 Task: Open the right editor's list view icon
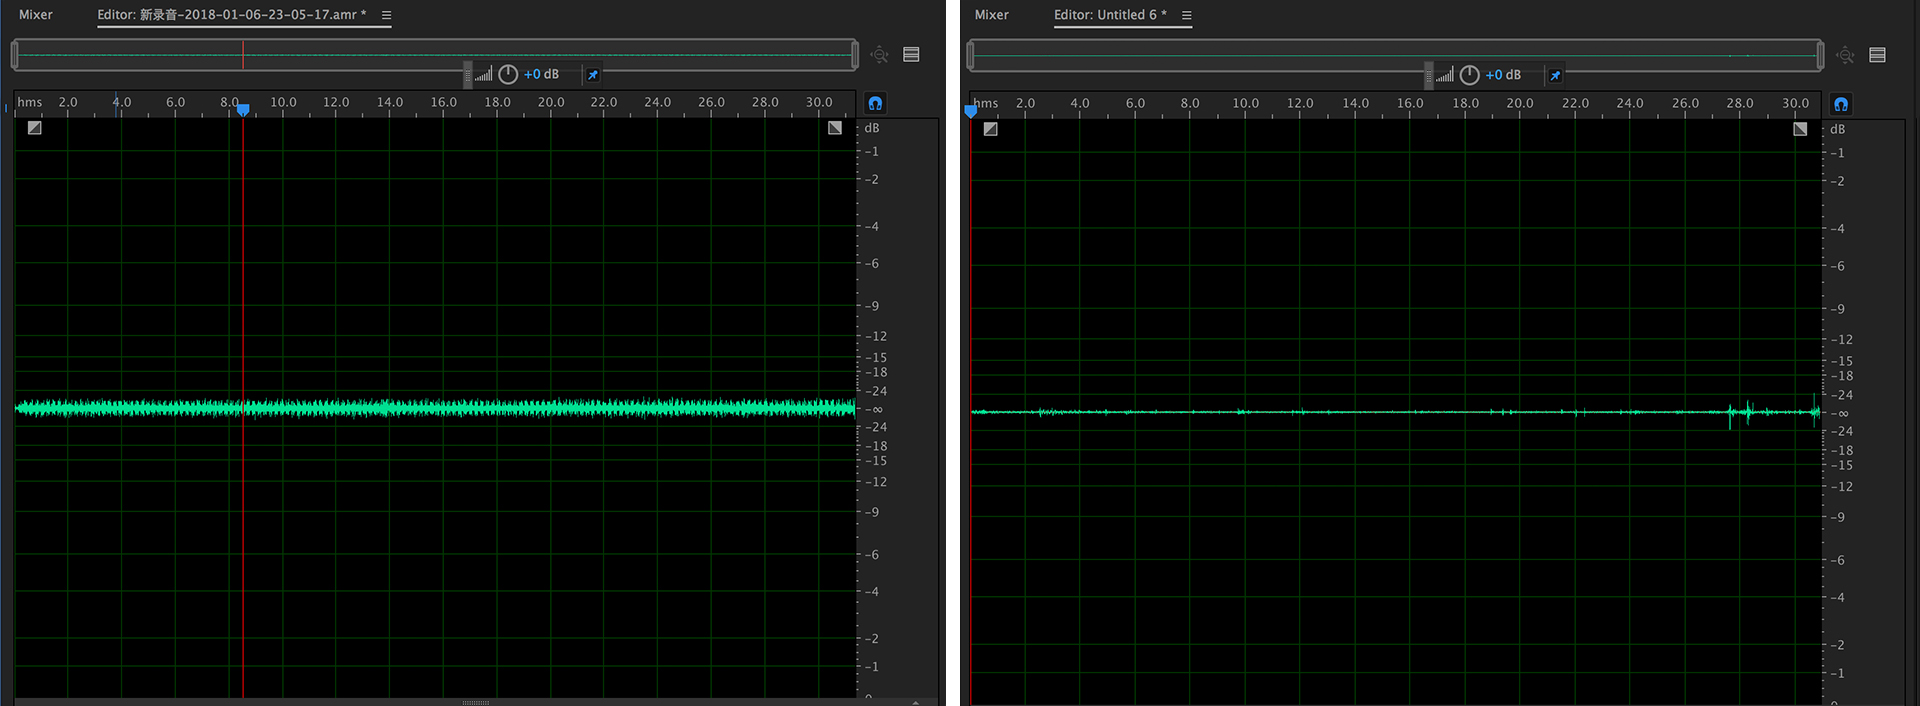(1877, 55)
